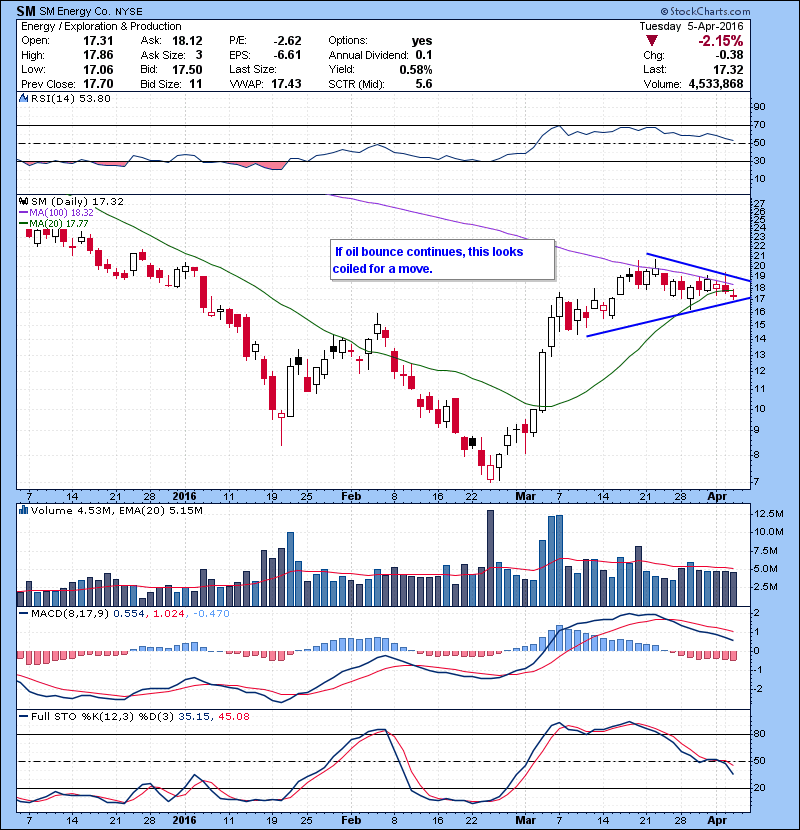Click the volume bars icon next to Volume label
The height and width of the screenshot is (830, 800).
tap(23, 510)
